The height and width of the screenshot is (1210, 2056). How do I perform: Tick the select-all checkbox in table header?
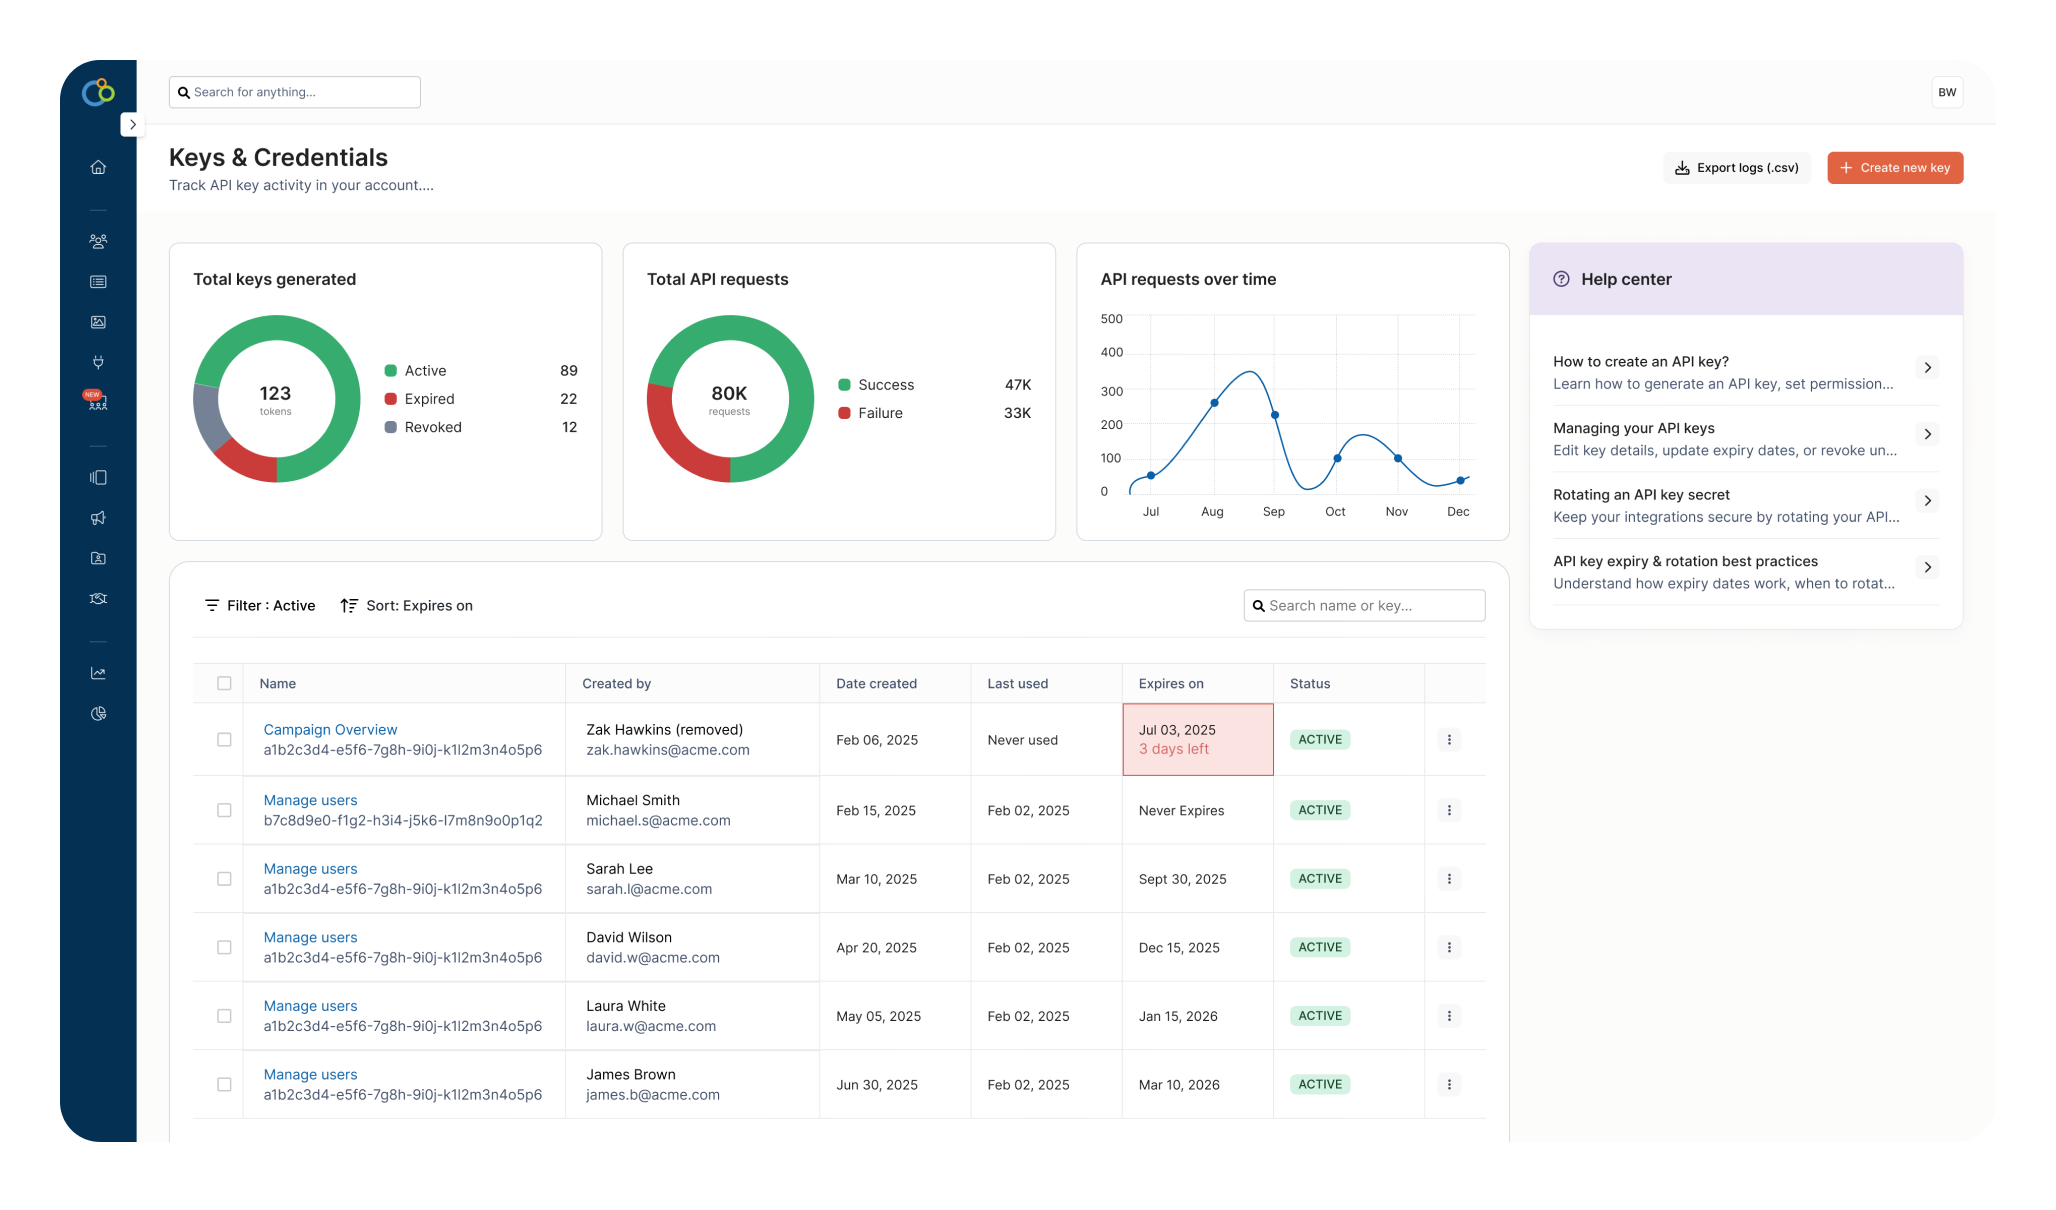(224, 683)
